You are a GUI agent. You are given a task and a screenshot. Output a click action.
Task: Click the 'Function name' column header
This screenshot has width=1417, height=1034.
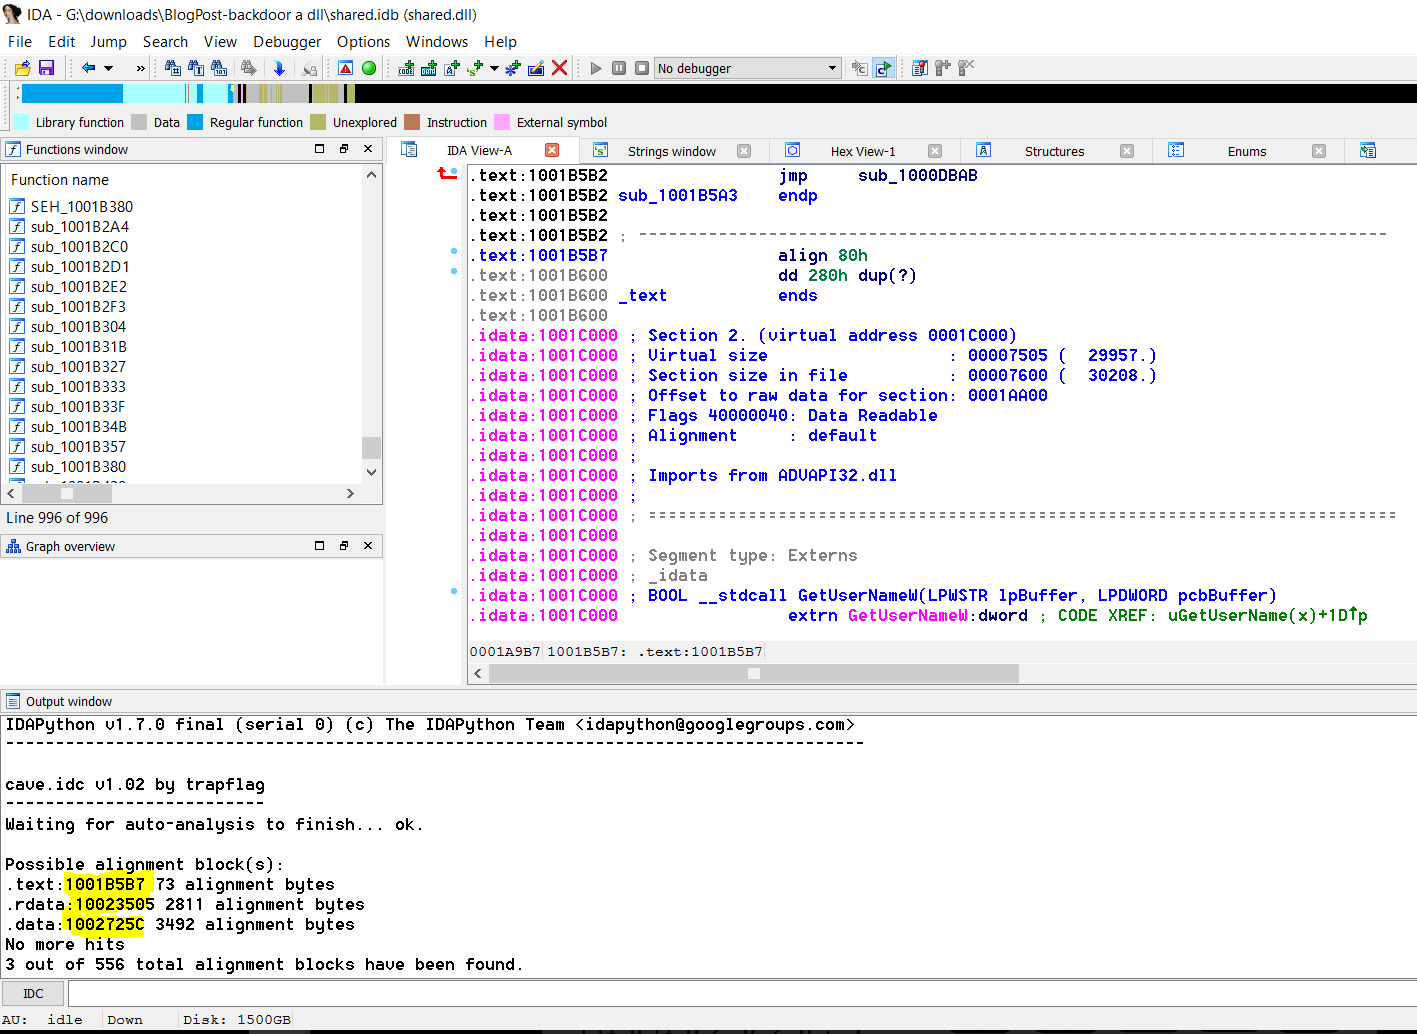pyautogui.click(x=60, y=180)
